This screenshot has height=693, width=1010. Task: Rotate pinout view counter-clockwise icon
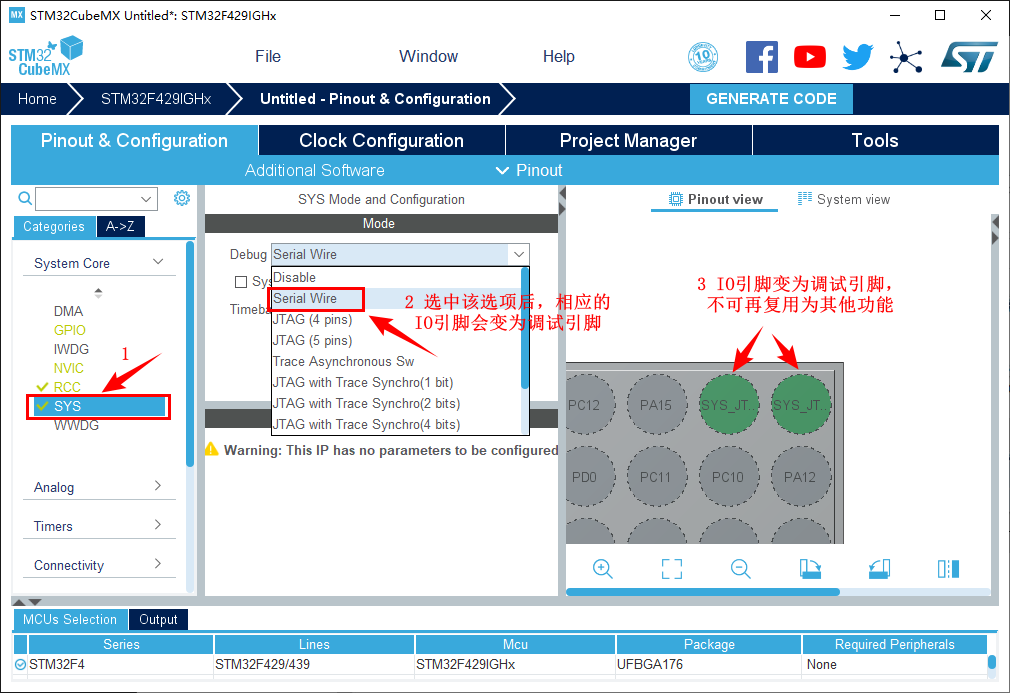tap(879, 569)
